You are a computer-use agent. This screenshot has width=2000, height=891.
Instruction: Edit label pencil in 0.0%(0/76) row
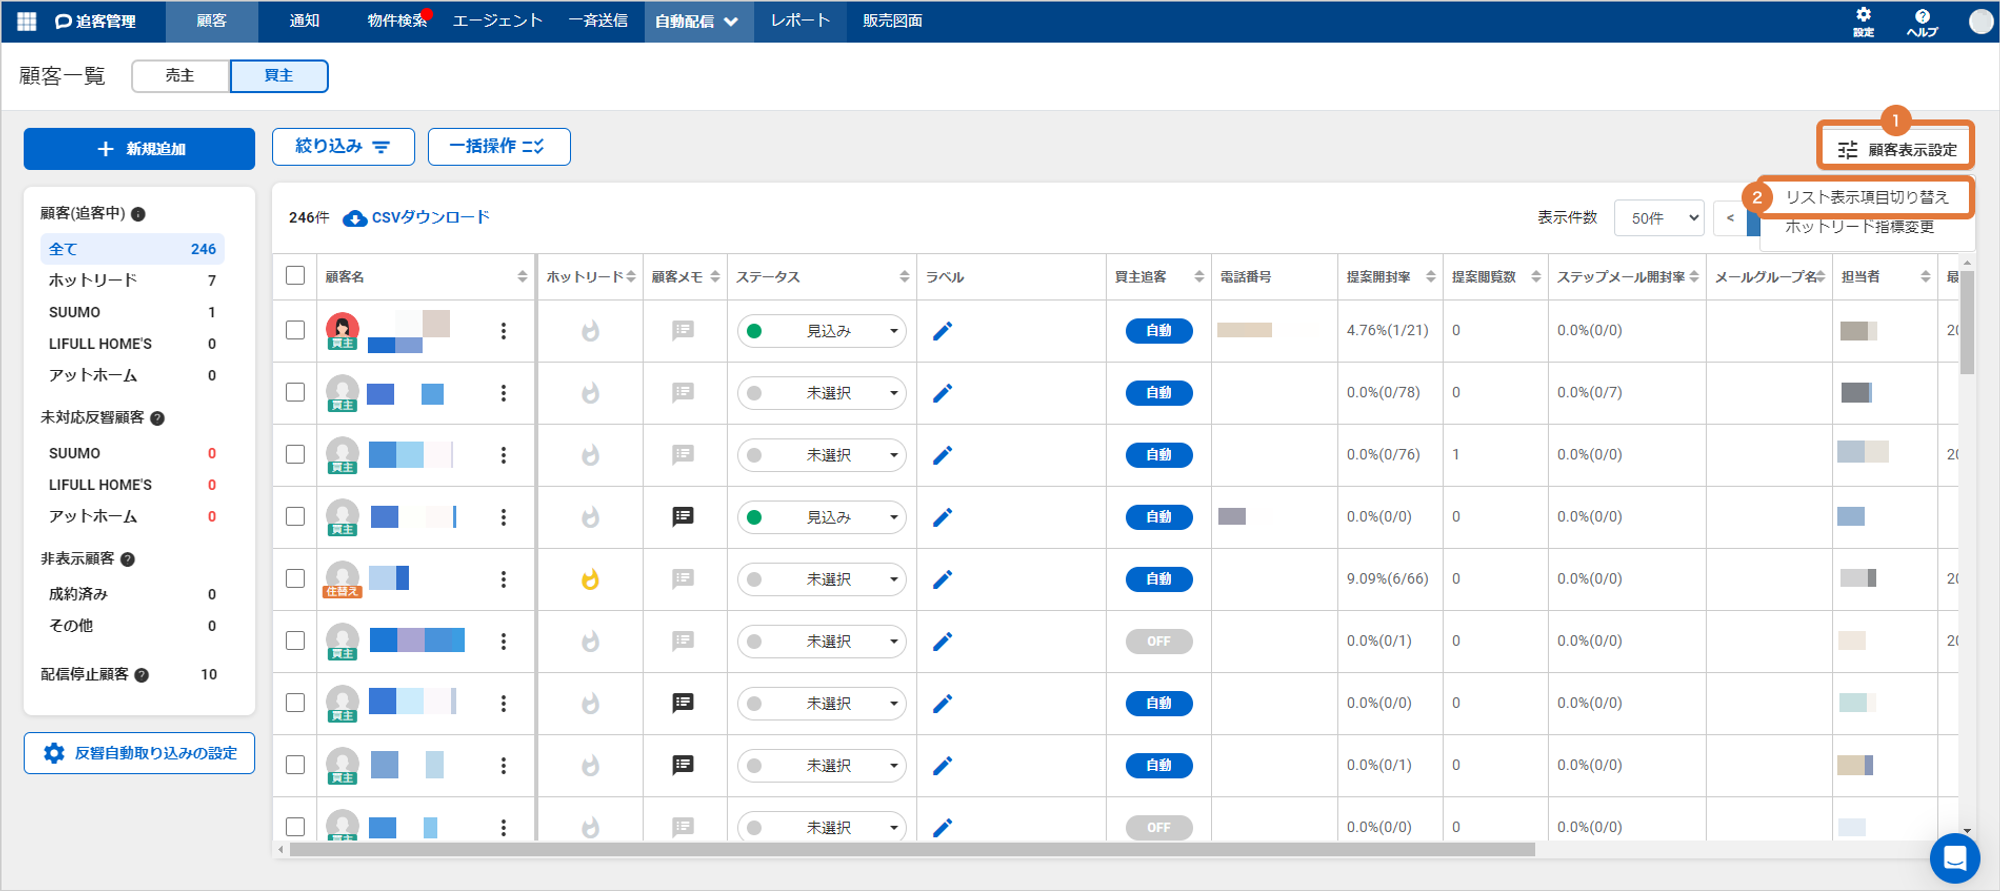click(x=942, y=455)
